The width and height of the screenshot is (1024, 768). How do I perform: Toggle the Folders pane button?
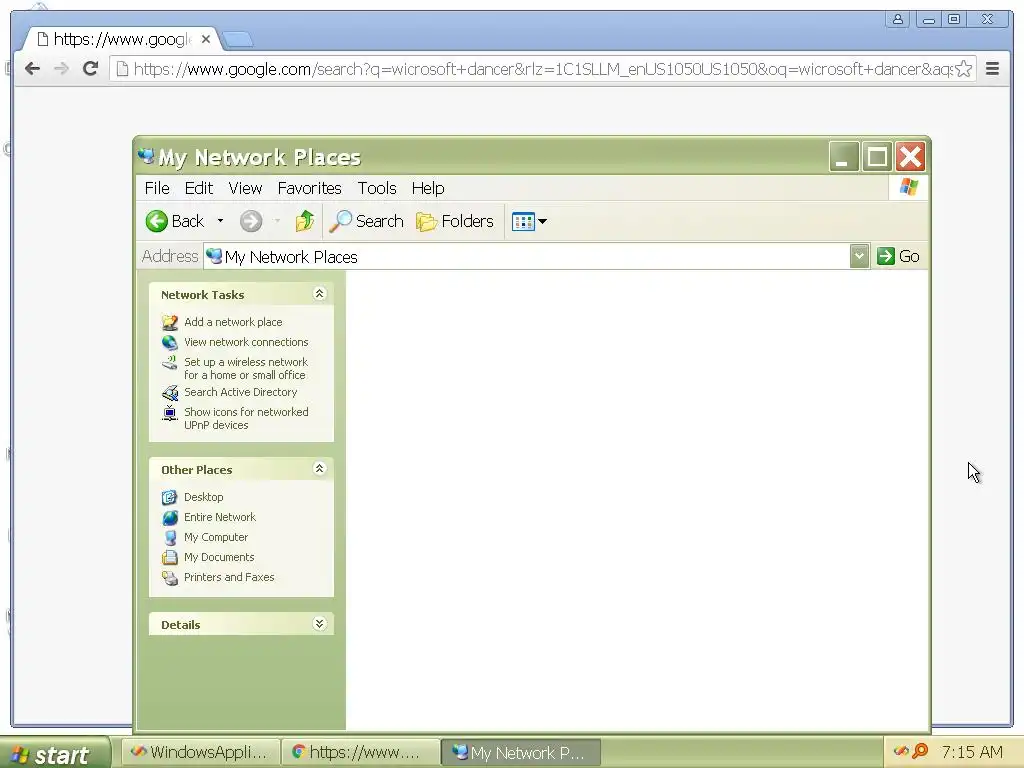pos(455,221)
